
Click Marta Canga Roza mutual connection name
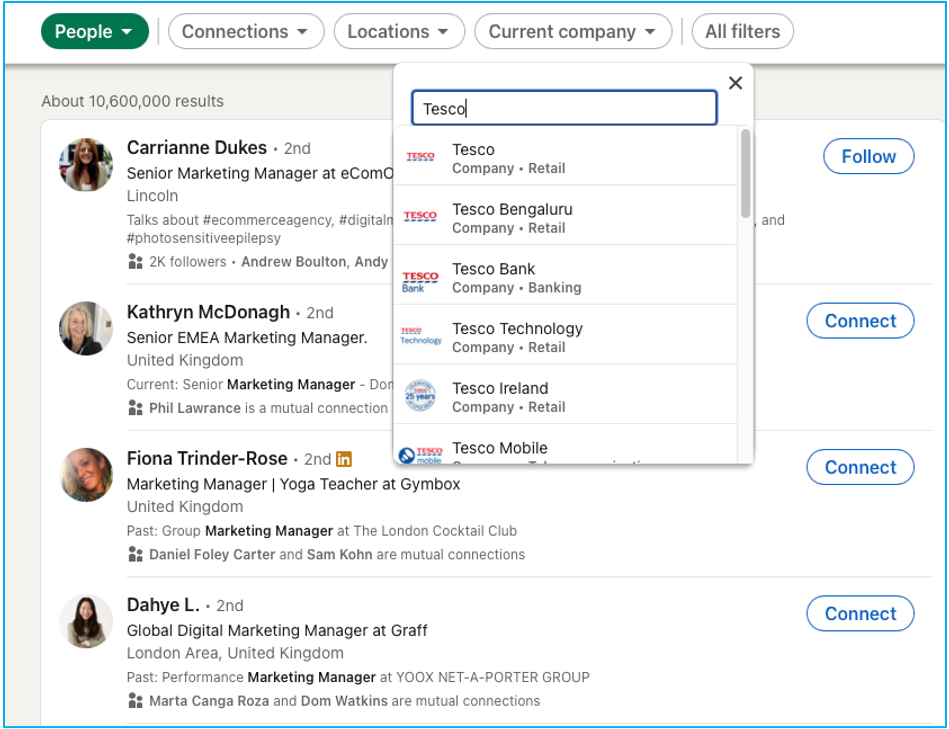209,701
